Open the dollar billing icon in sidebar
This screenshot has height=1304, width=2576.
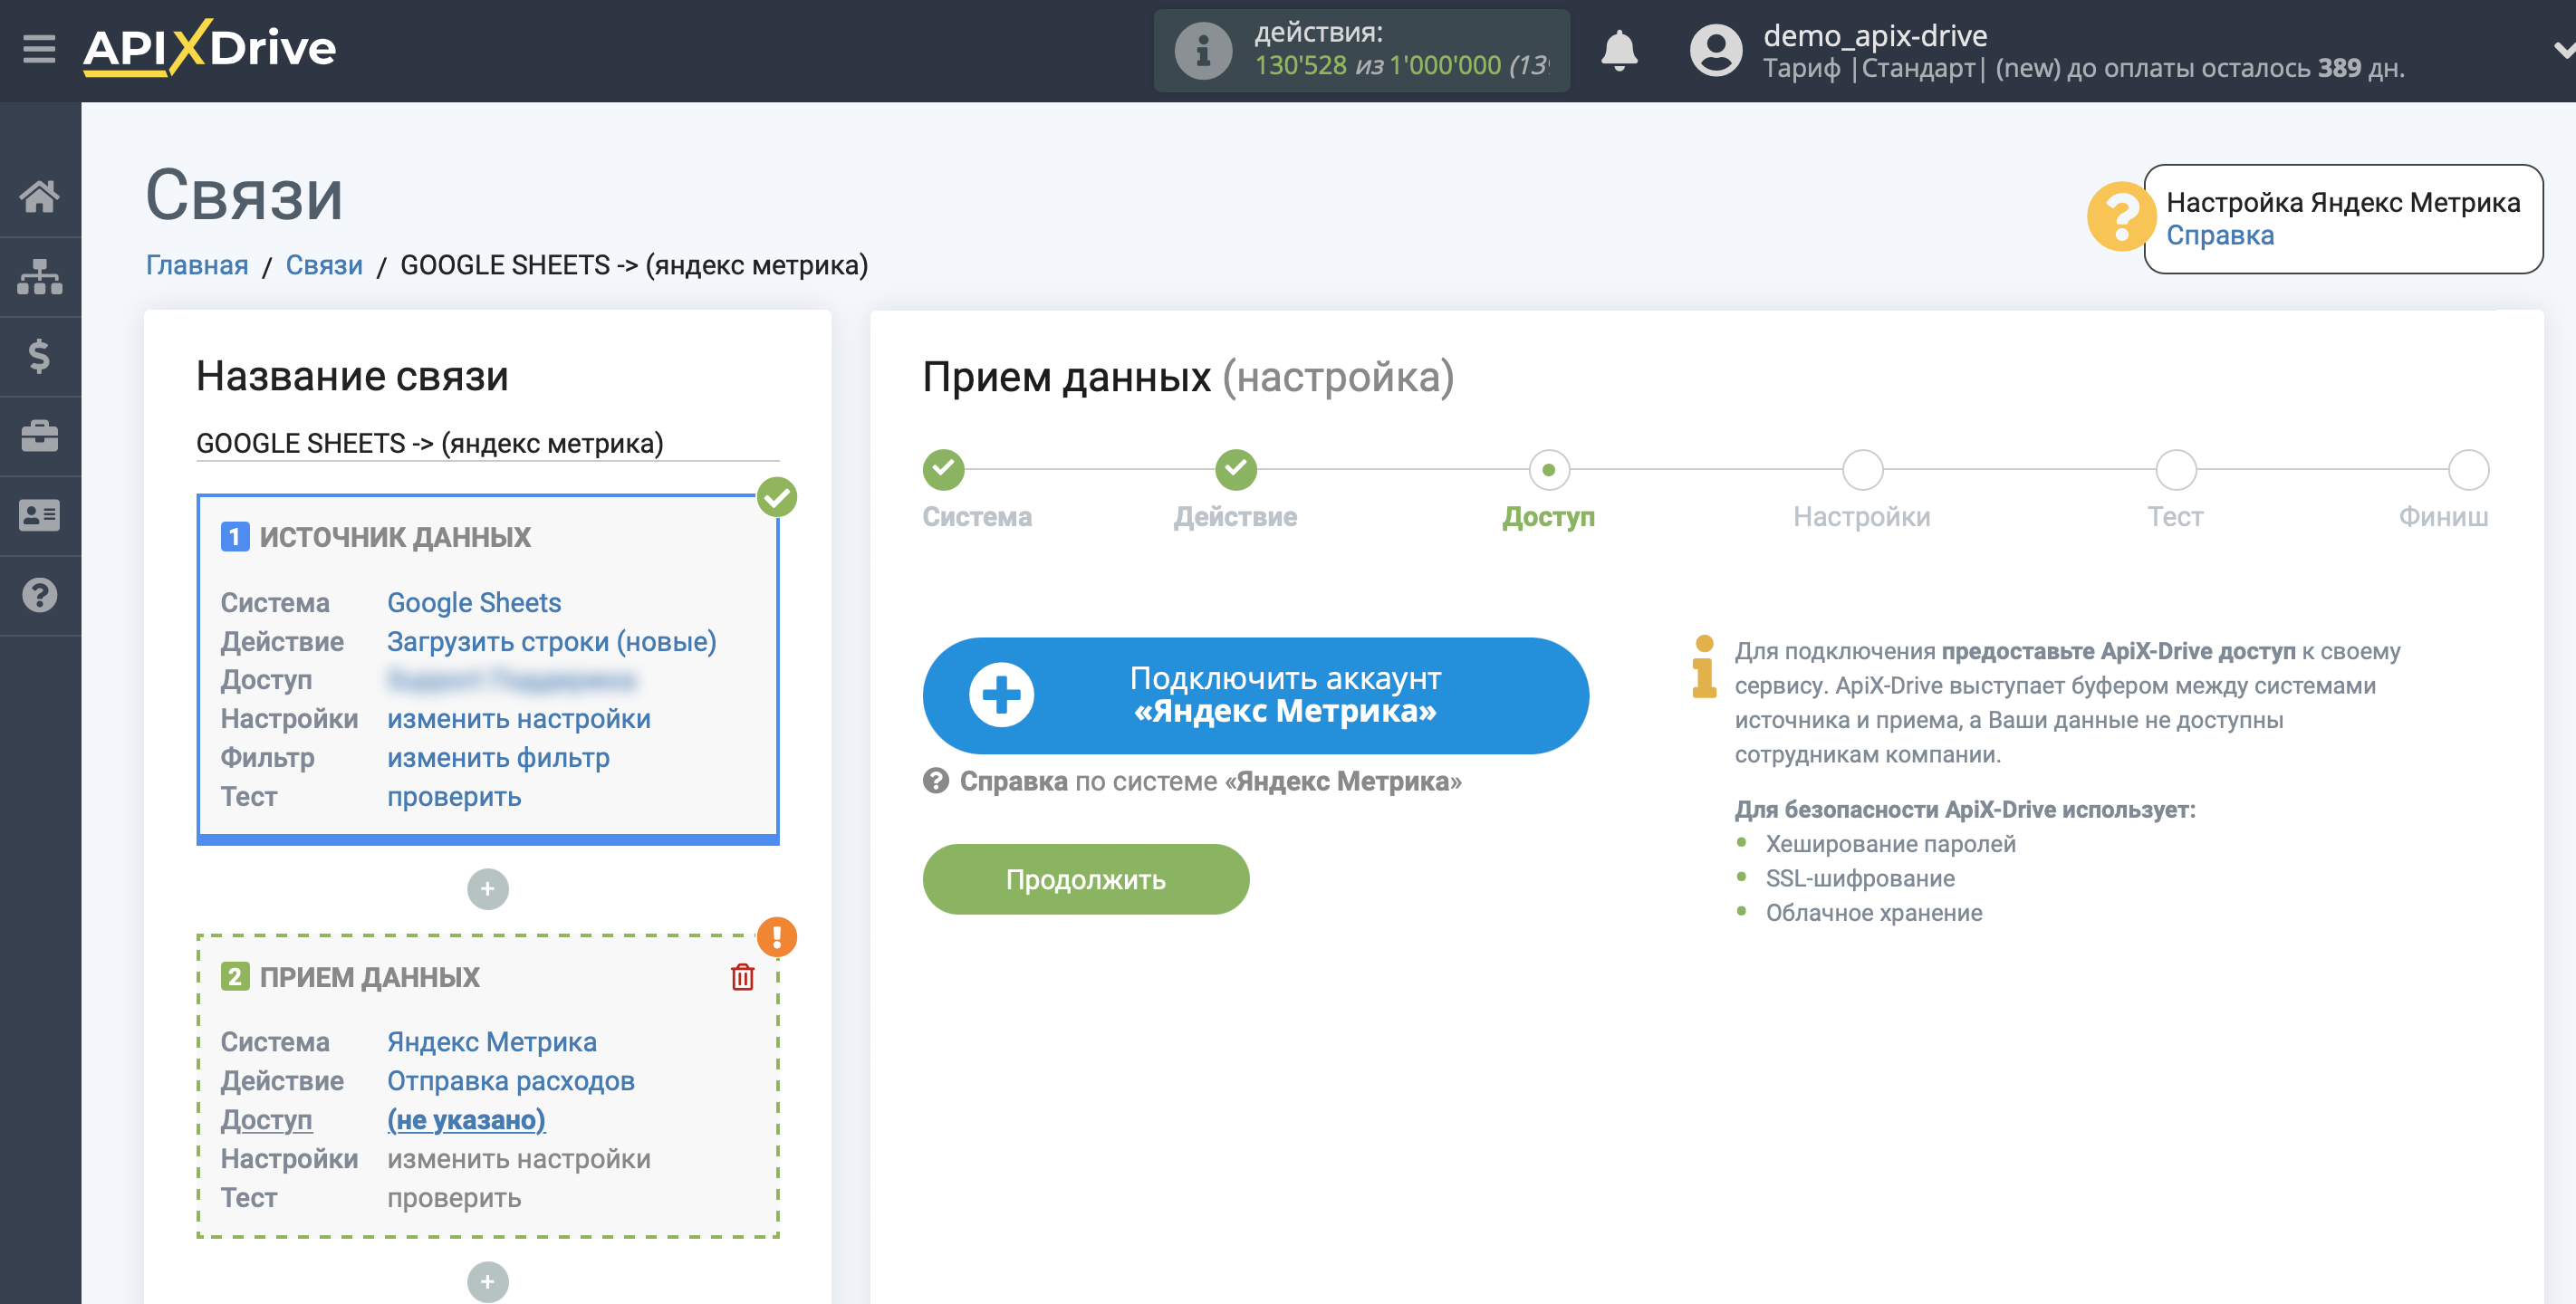click(x=39, y=356)
